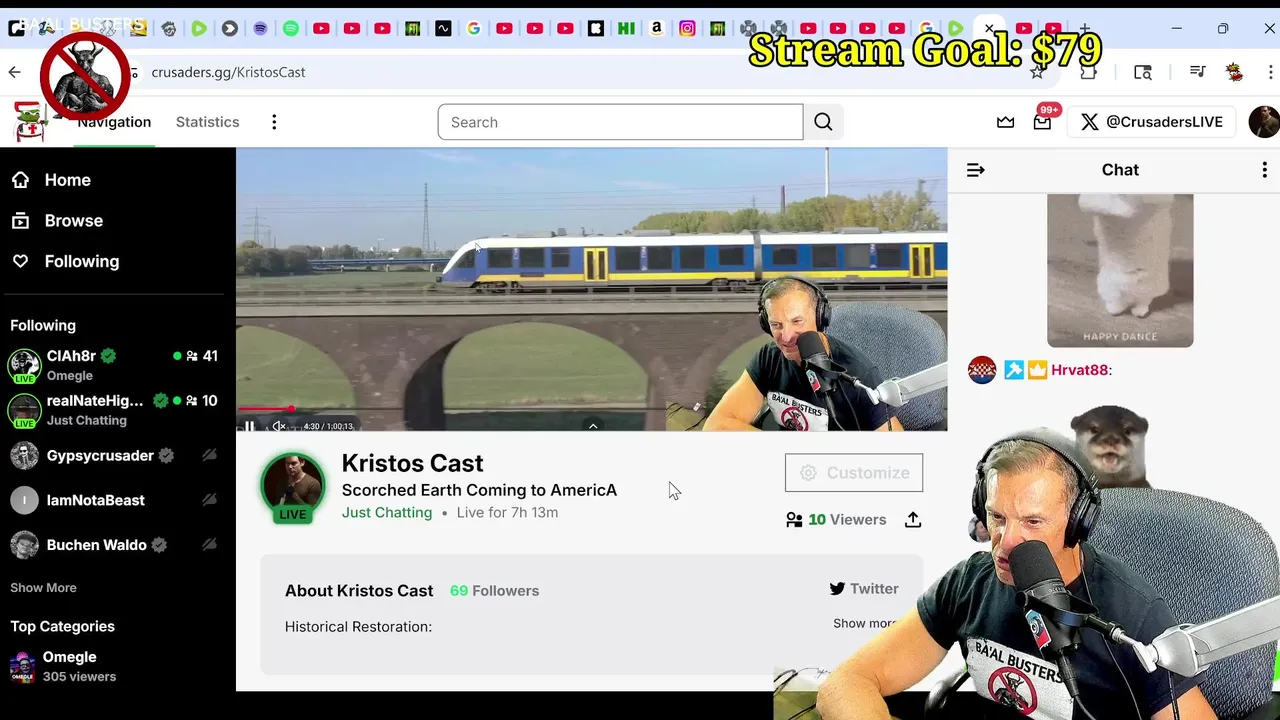Screen dimensions: 1280x720
Task: Click the Happy Dance GIF in chat
Action: pos(1120,270)
